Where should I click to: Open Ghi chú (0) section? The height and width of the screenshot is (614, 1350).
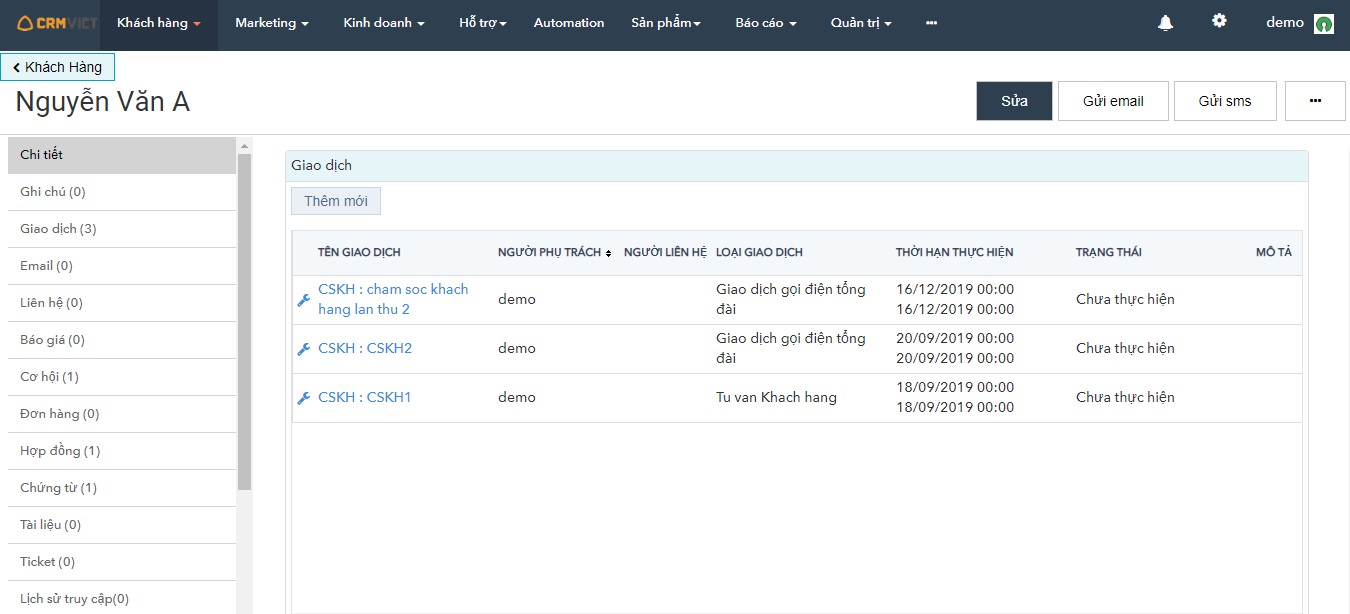point(122,192)
